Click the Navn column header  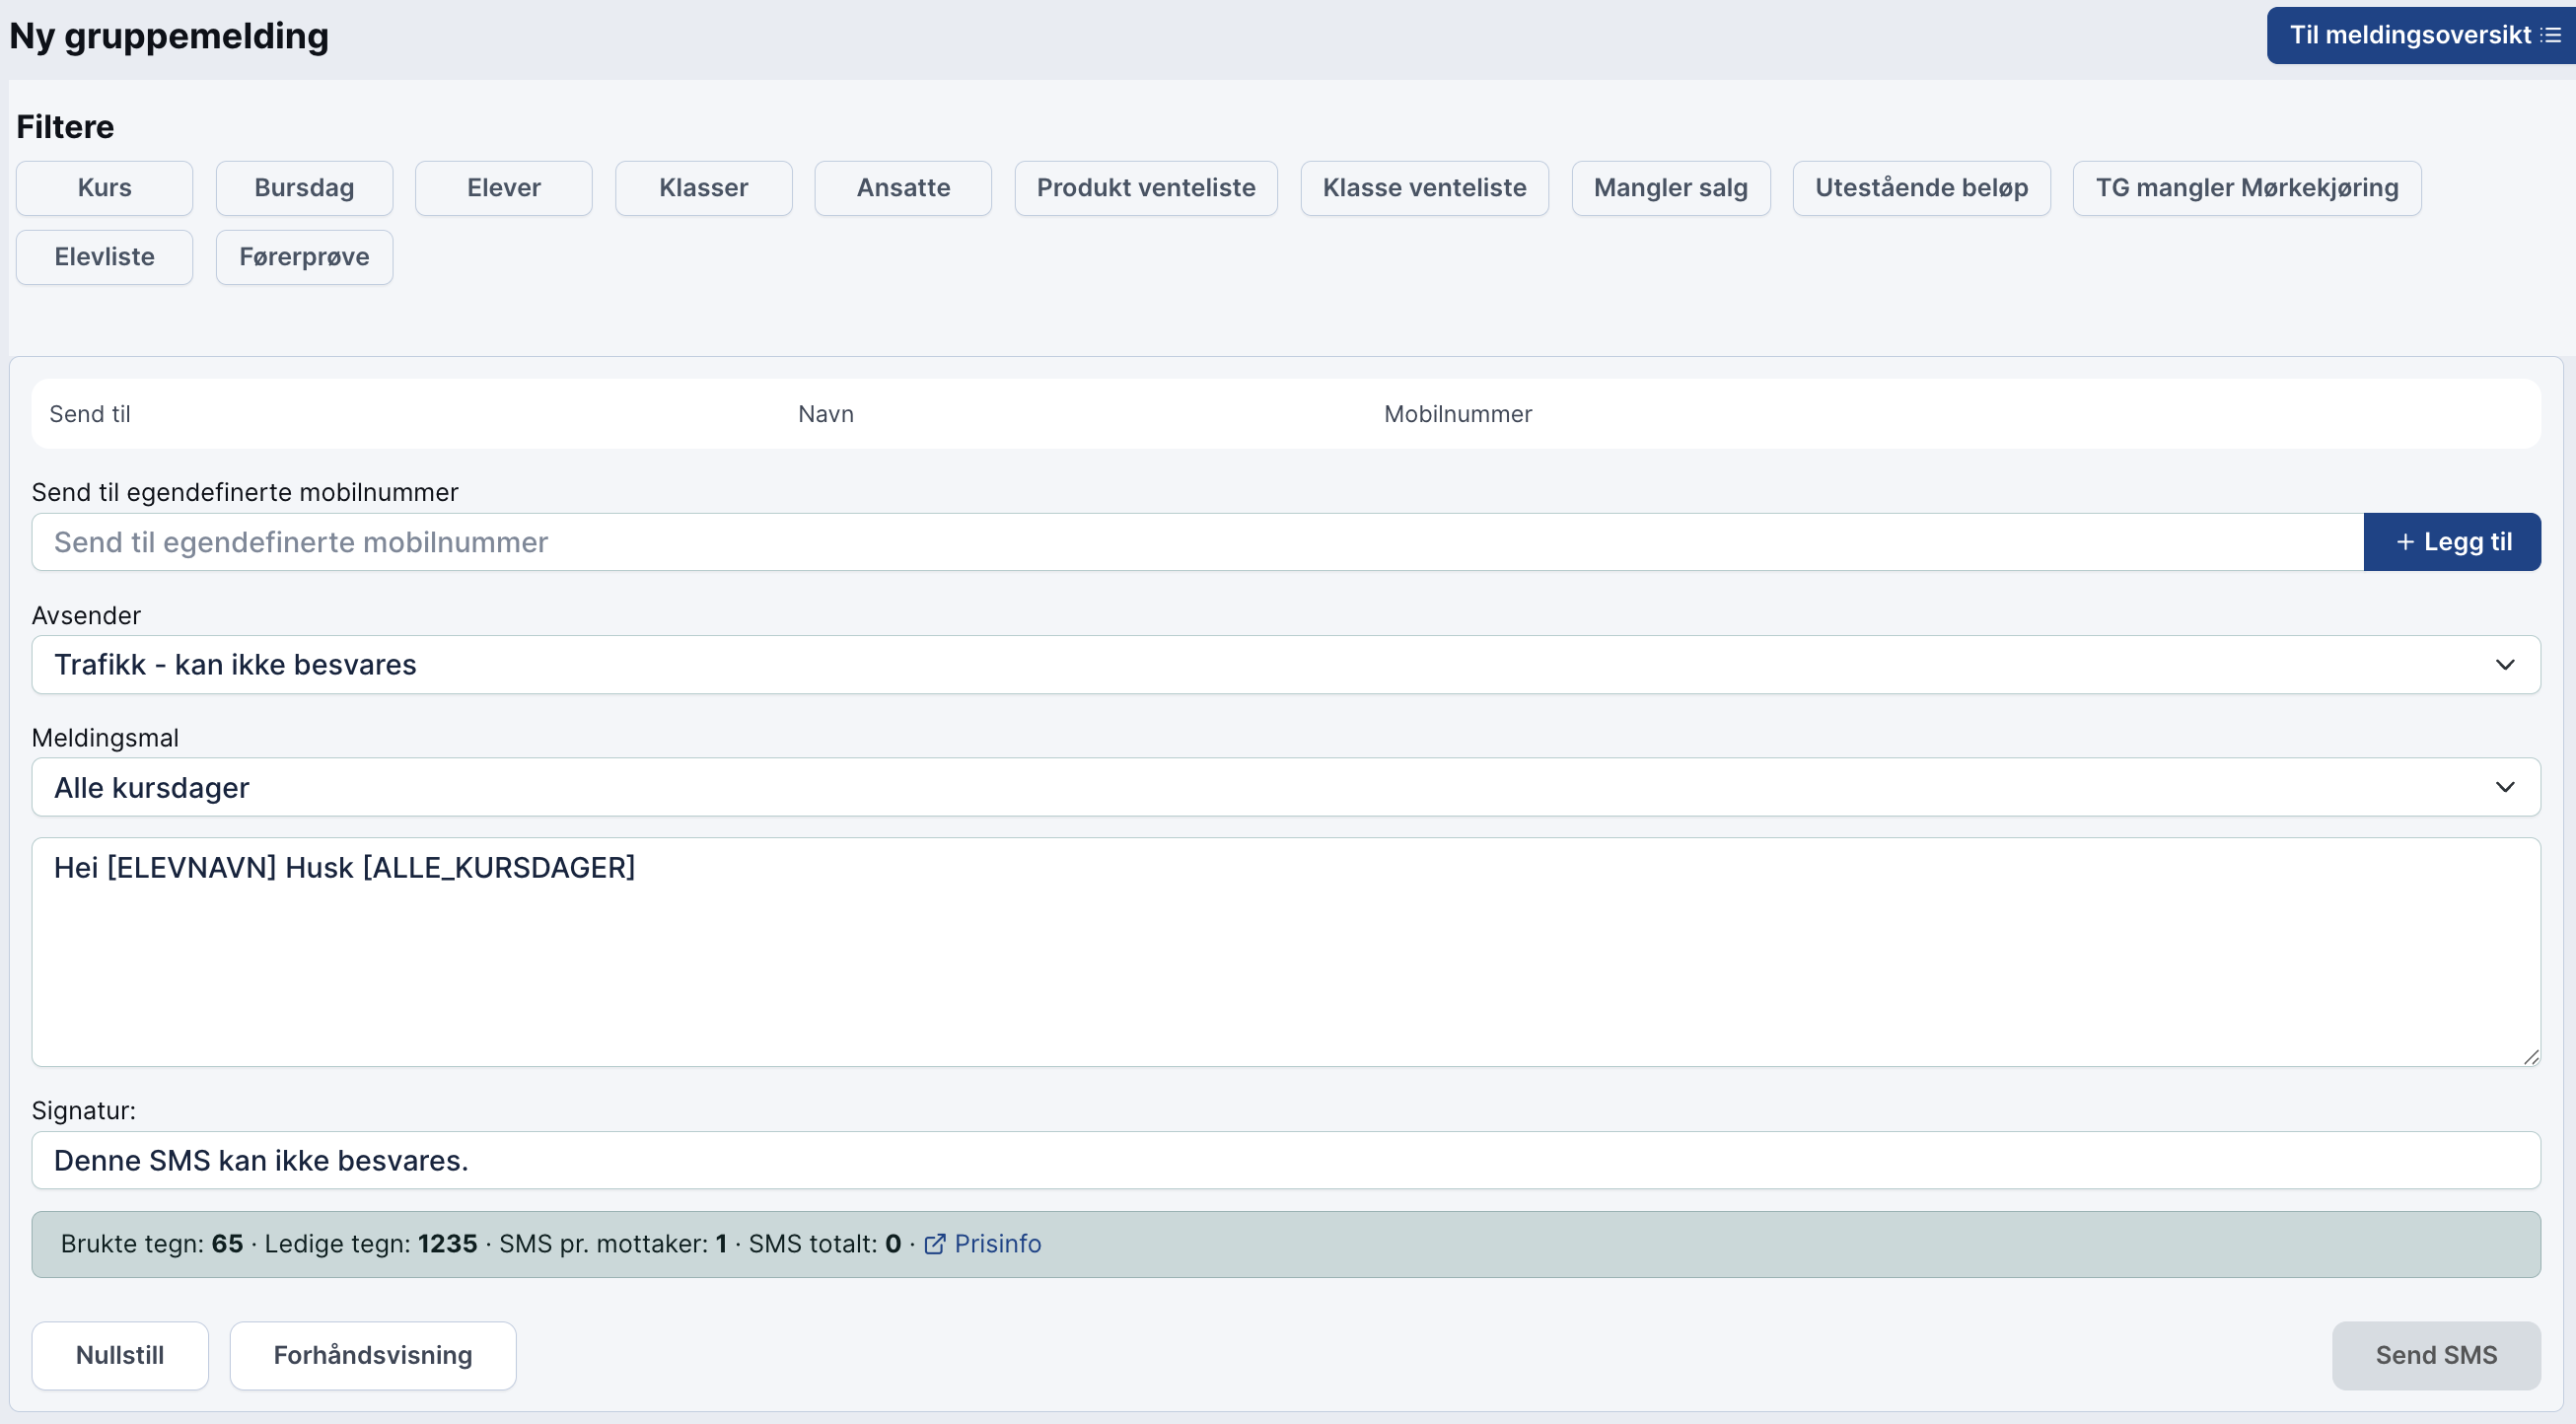click(826, 414)
